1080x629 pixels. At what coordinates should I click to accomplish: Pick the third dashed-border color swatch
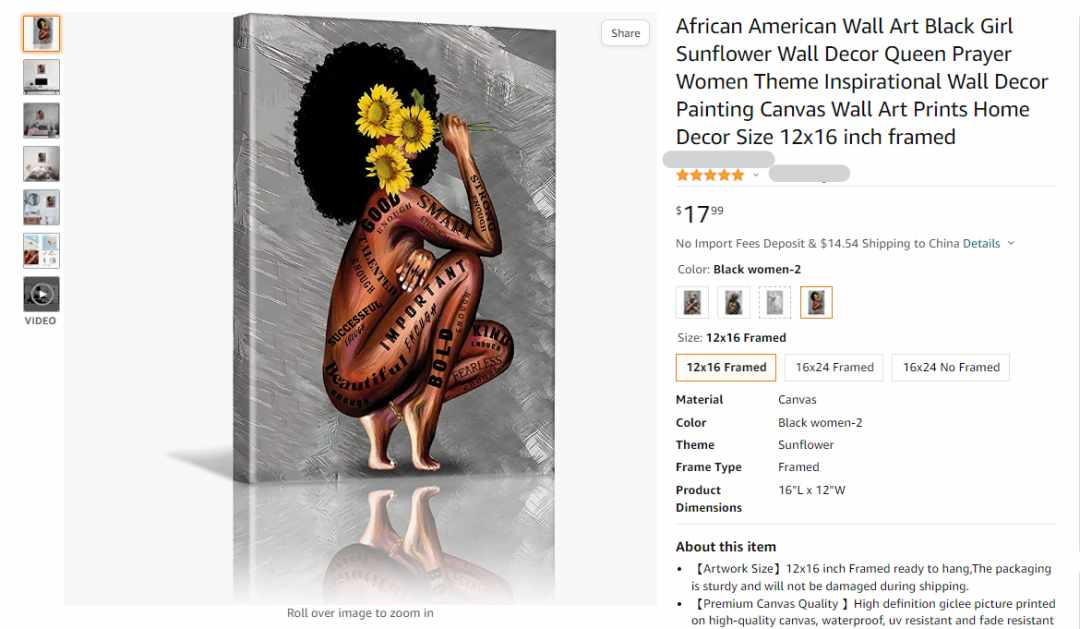point(775,302)
